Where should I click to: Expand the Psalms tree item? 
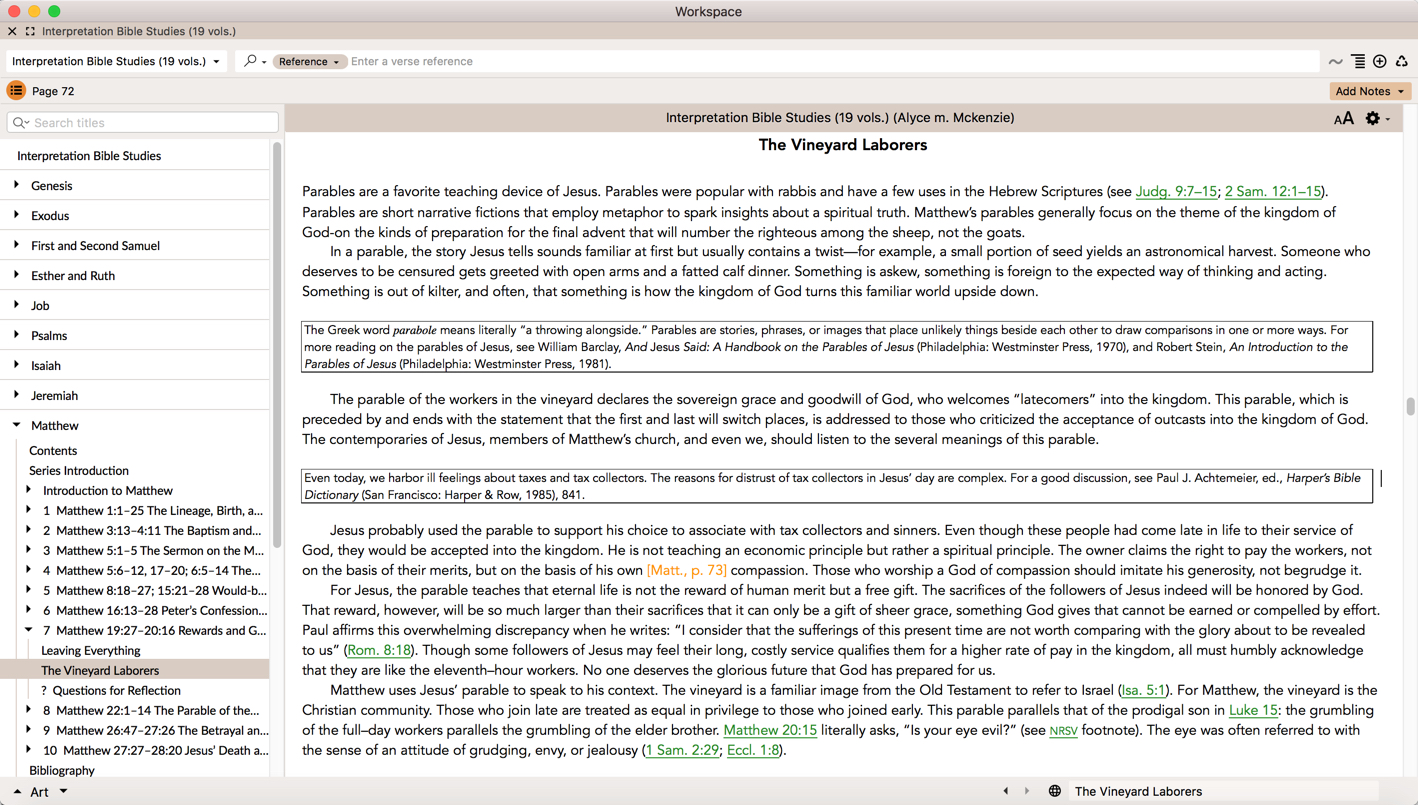click(x=16, y=335)
